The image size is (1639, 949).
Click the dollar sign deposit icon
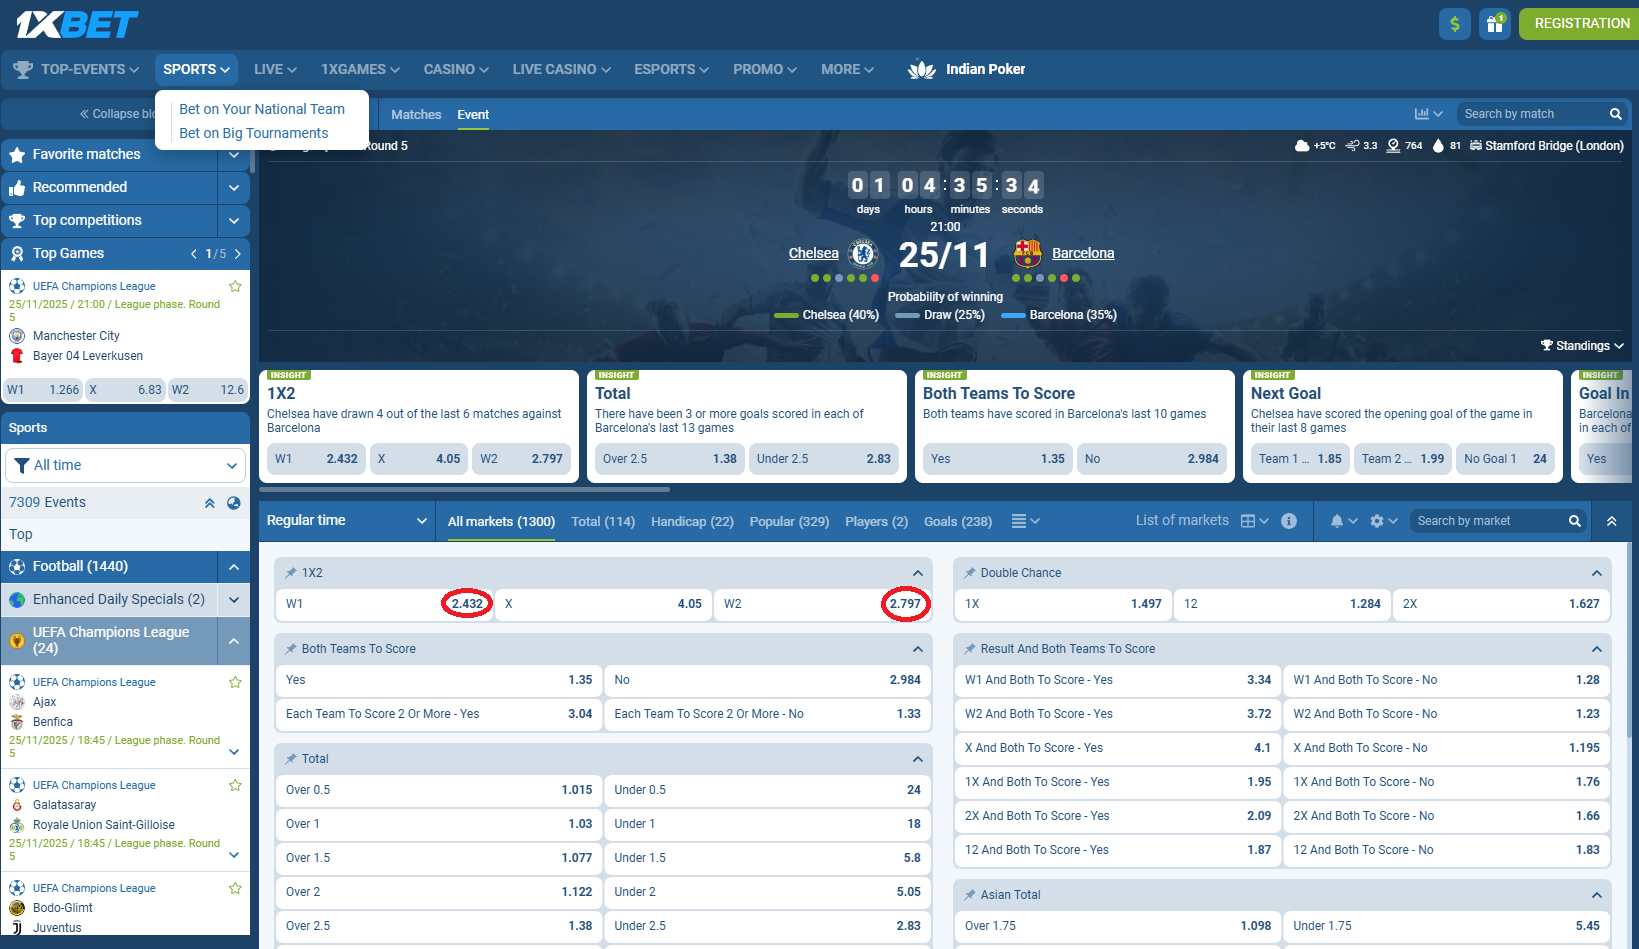[1454, 24]
